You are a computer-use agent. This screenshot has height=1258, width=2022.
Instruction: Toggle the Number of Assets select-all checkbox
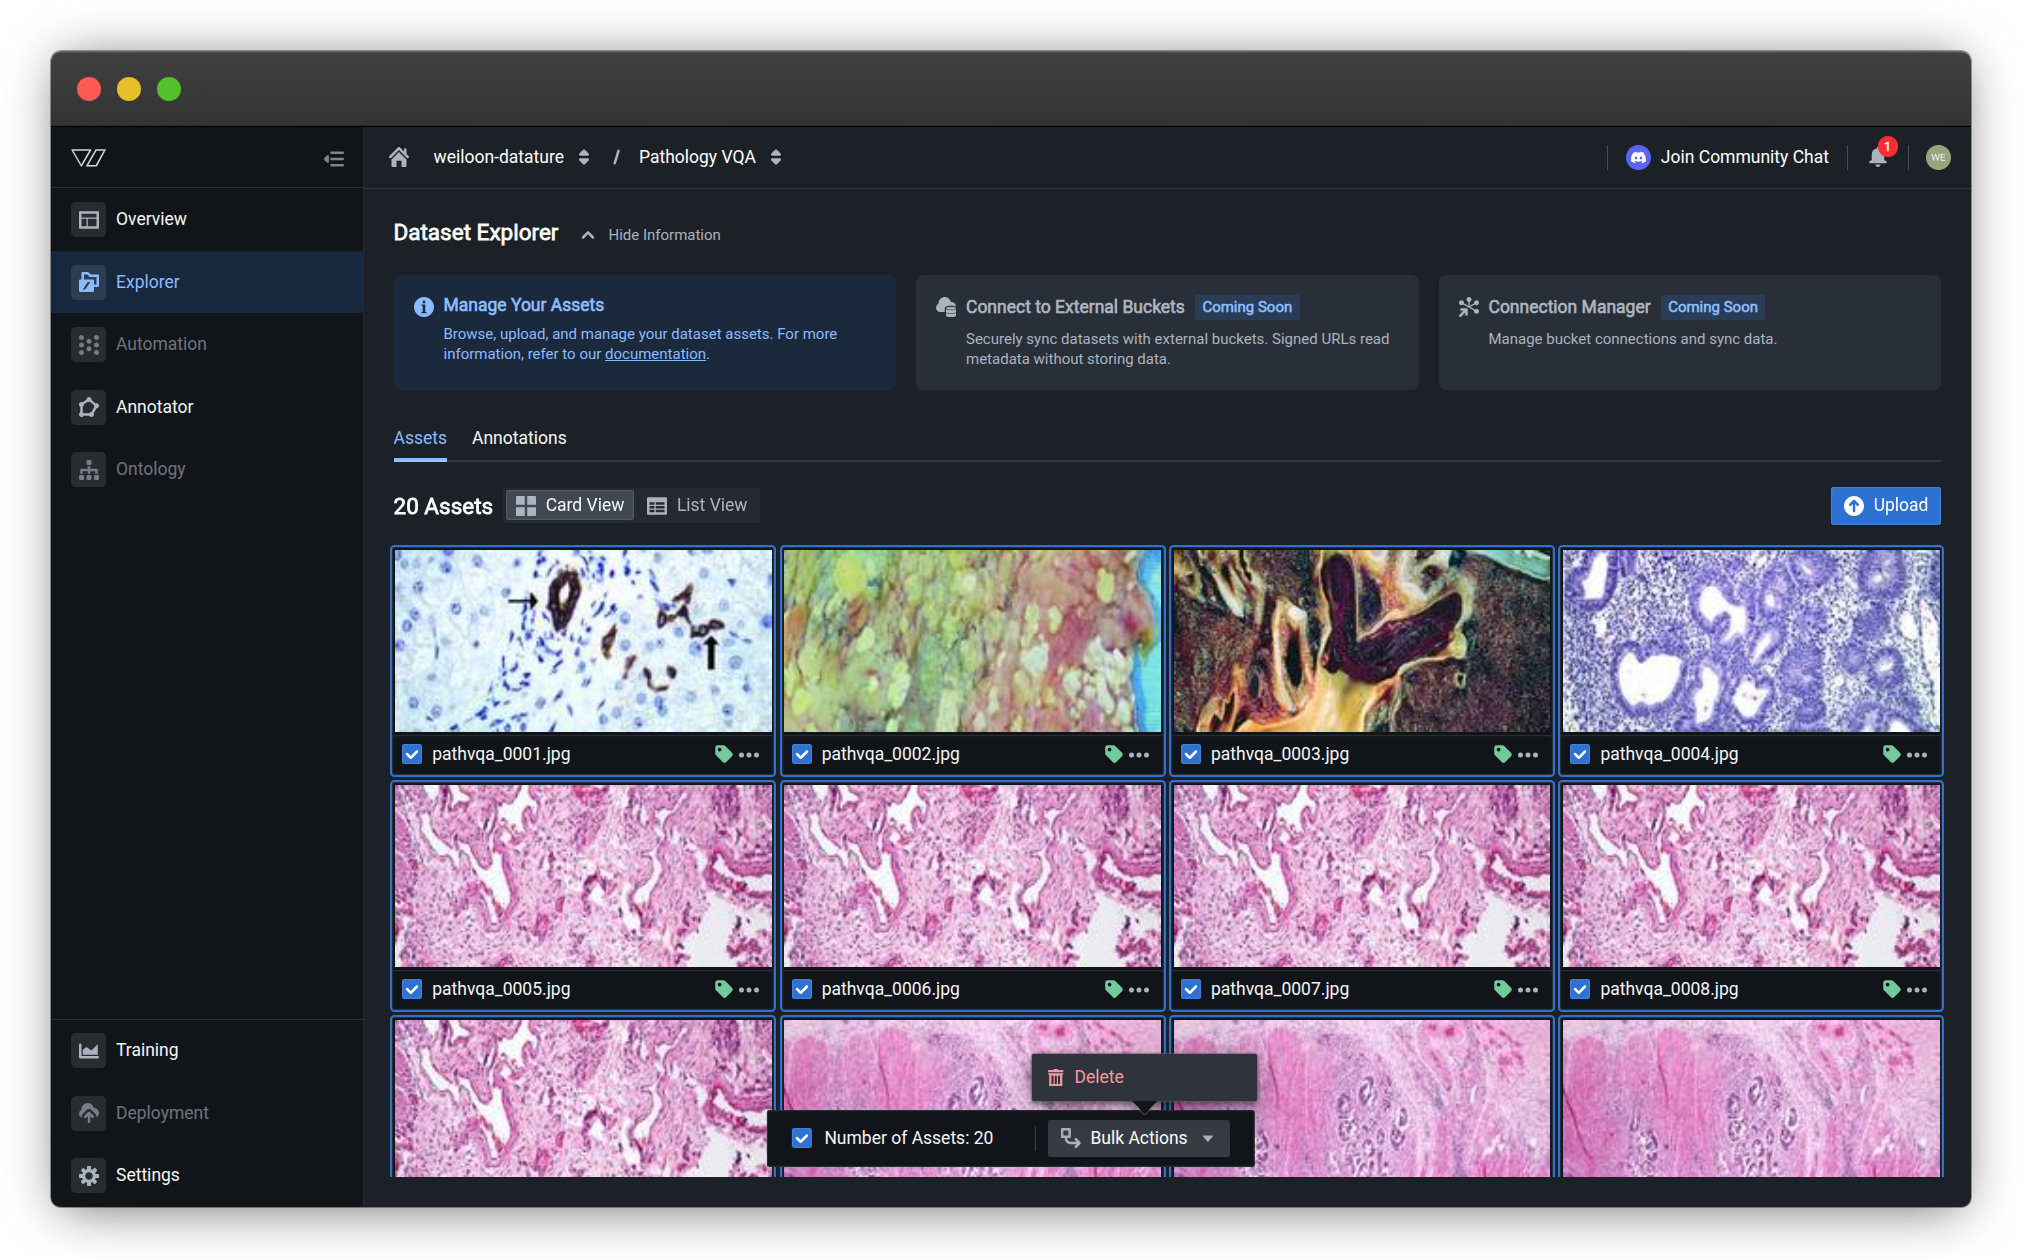pyautogui.click(x=802, y=1138)
